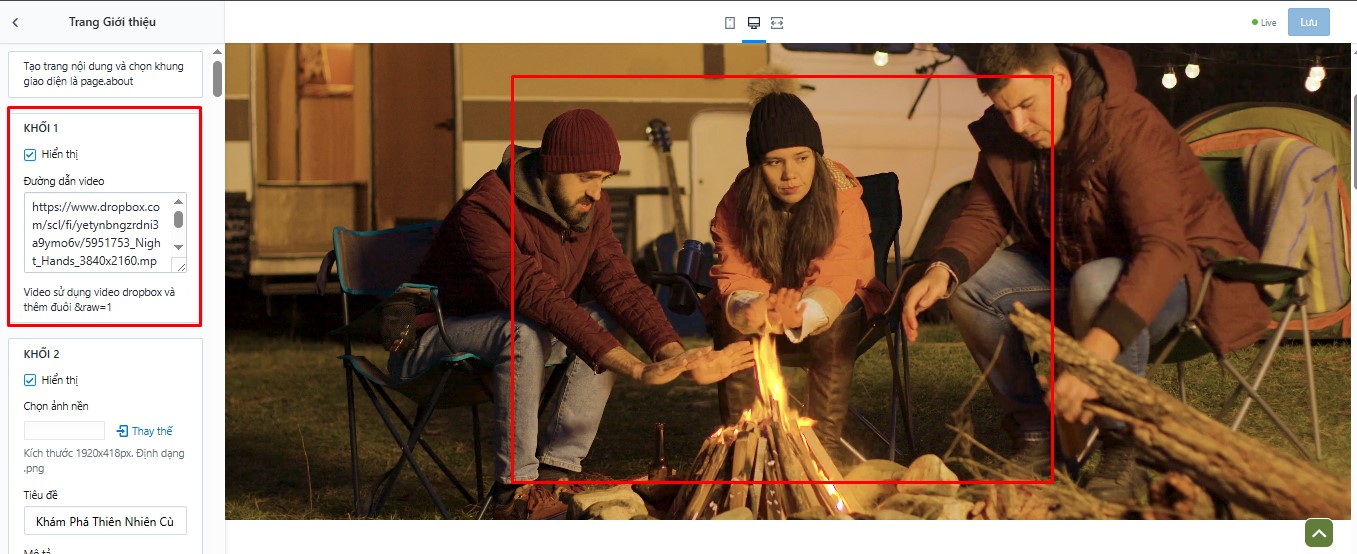Viewport: 1357px width, 554px height.
Task: Click the textarea scroll-down arrow
Action: [x=179, y=247]
